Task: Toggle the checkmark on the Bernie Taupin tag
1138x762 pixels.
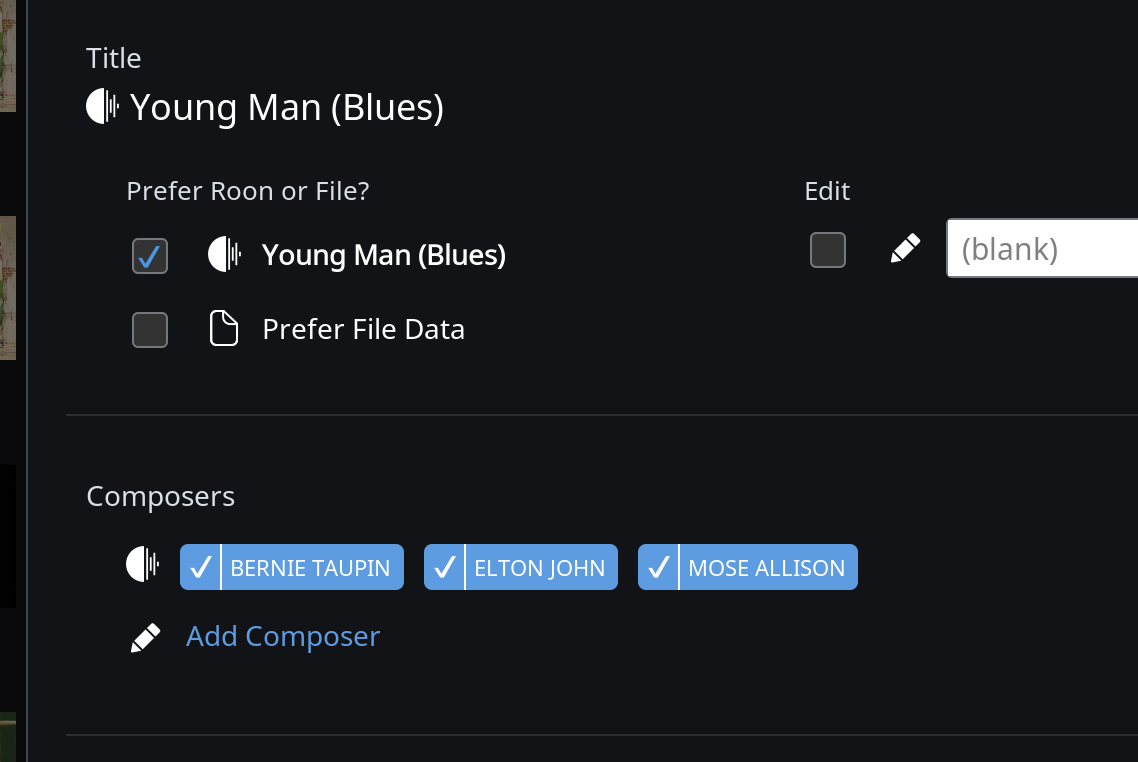Action: [x=200, y=567]
